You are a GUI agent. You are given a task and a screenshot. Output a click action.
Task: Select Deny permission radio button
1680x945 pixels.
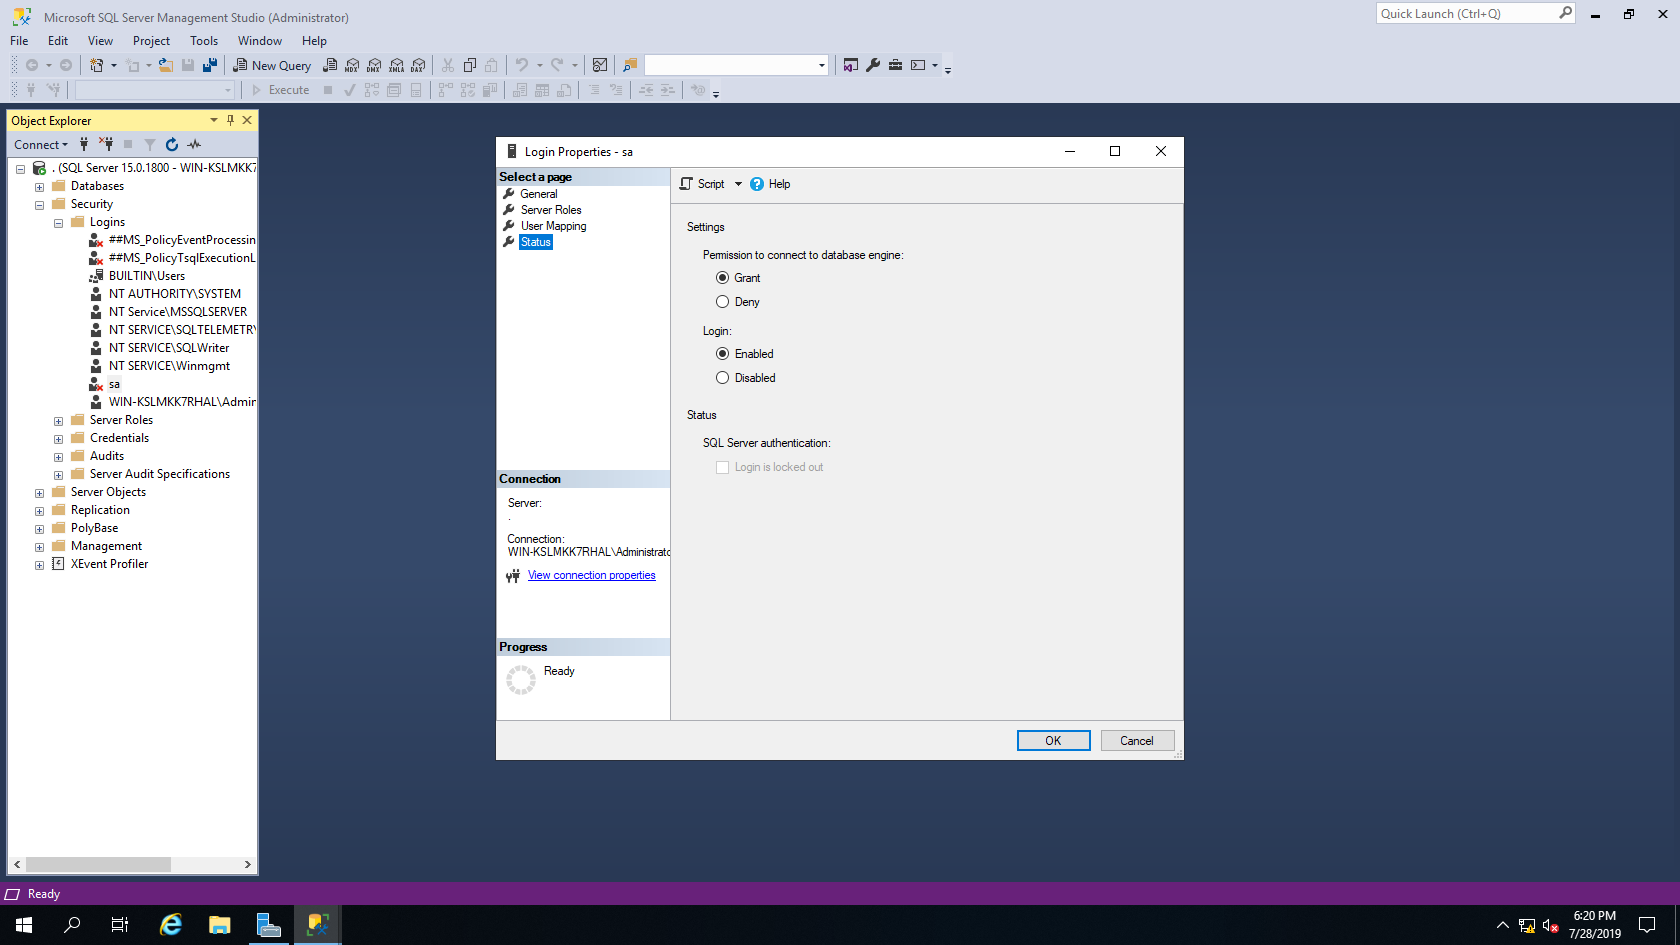722,302
